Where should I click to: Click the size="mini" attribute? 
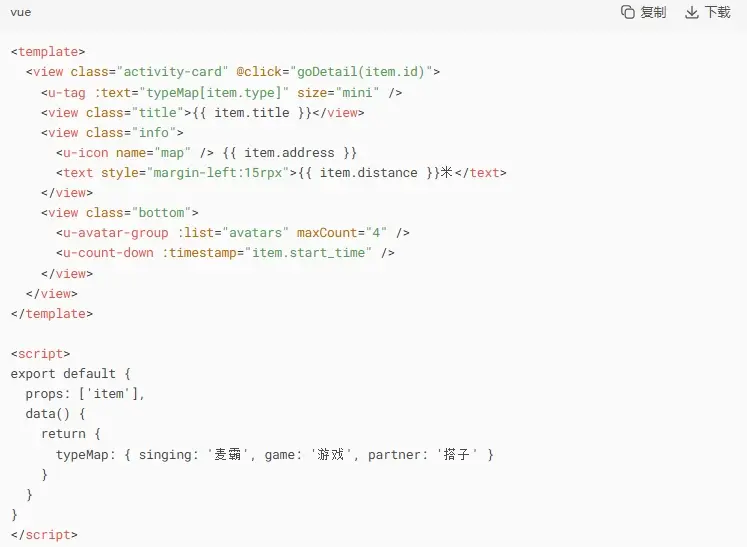[x=338, y=92]
